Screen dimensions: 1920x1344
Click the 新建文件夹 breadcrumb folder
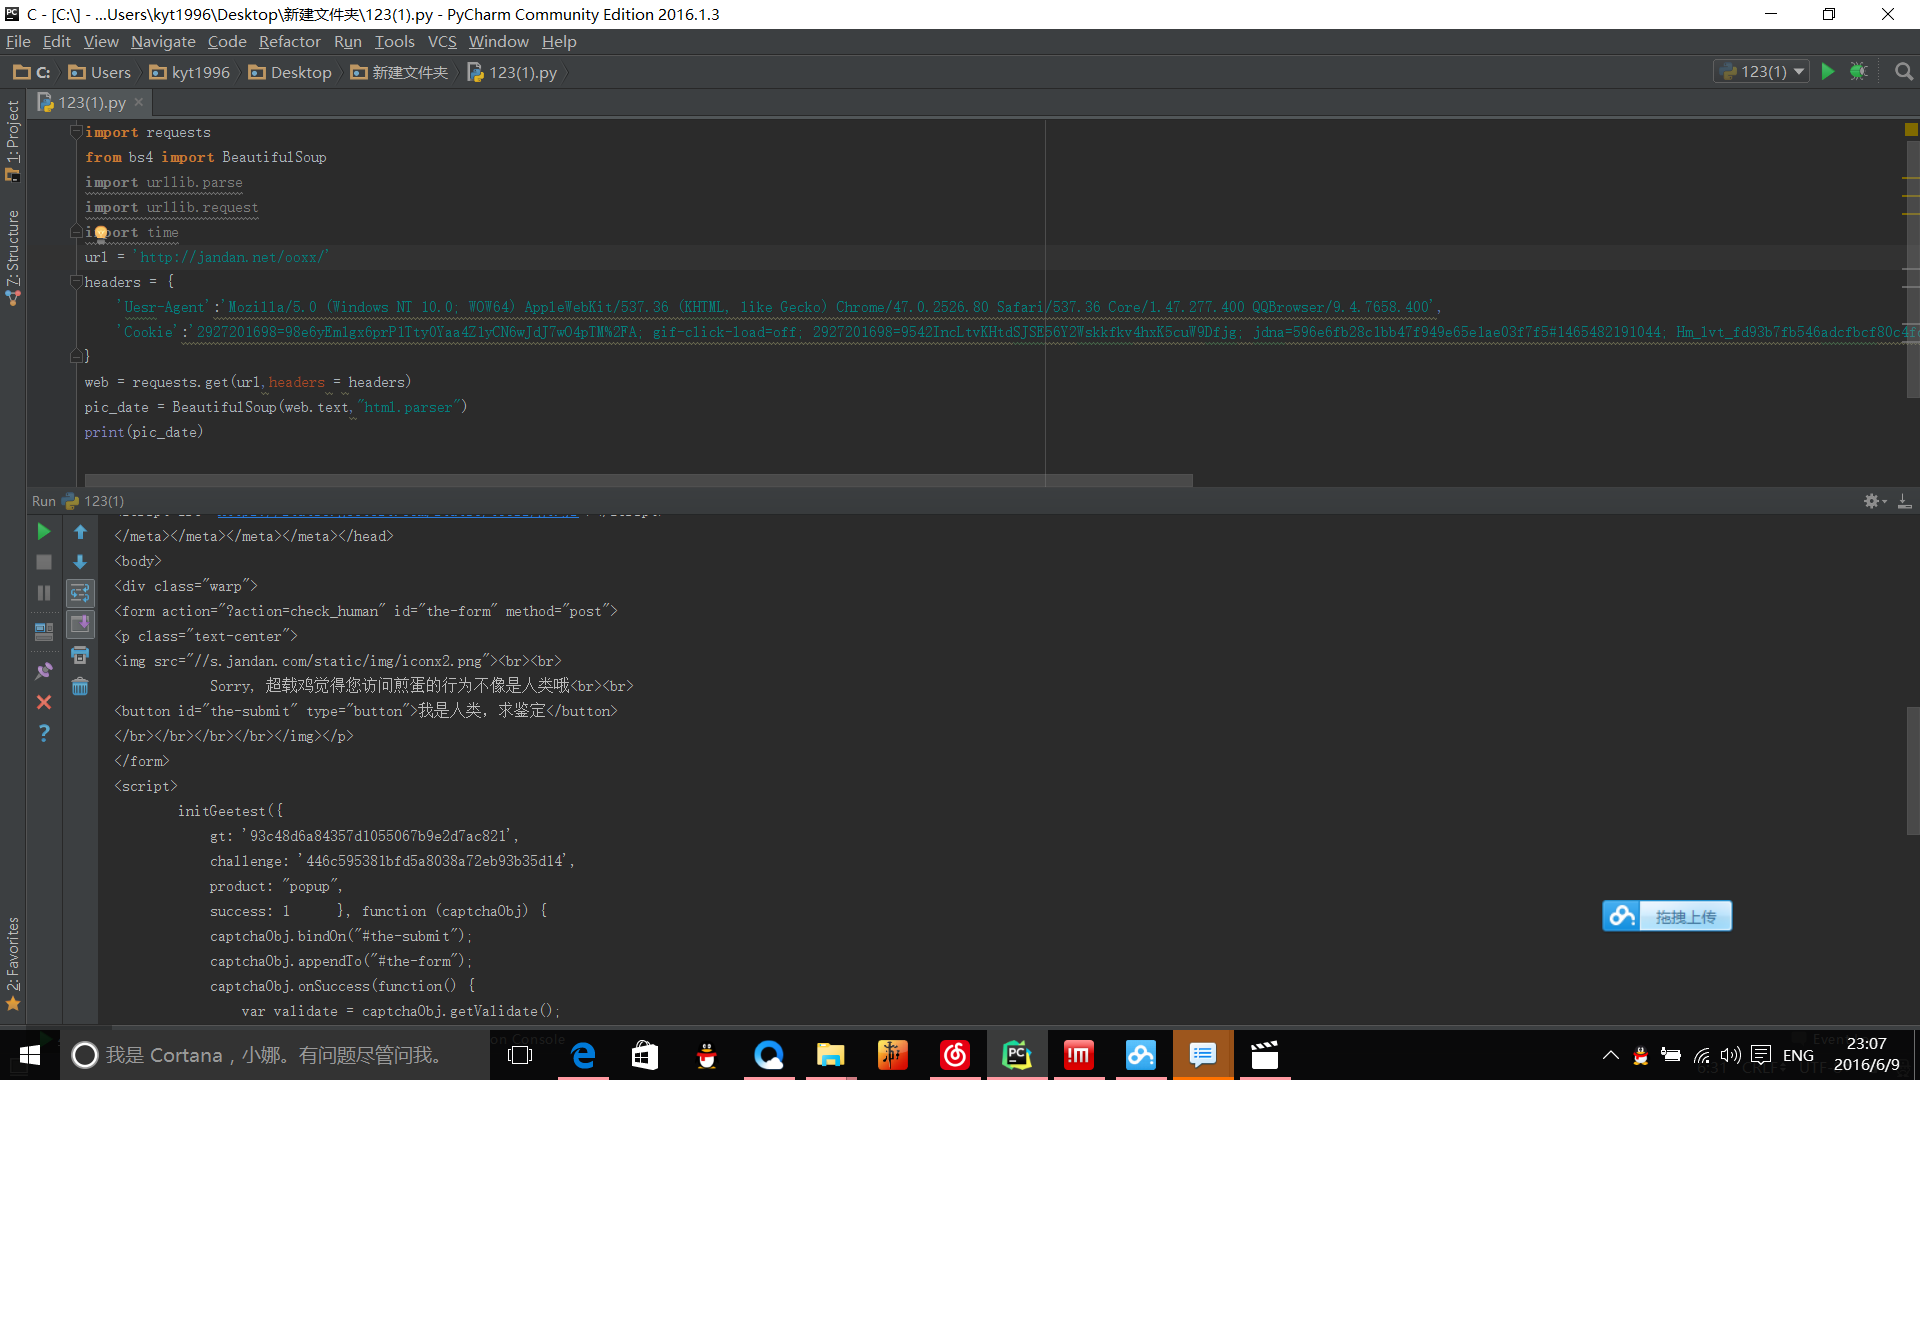[x=399, y=72]
